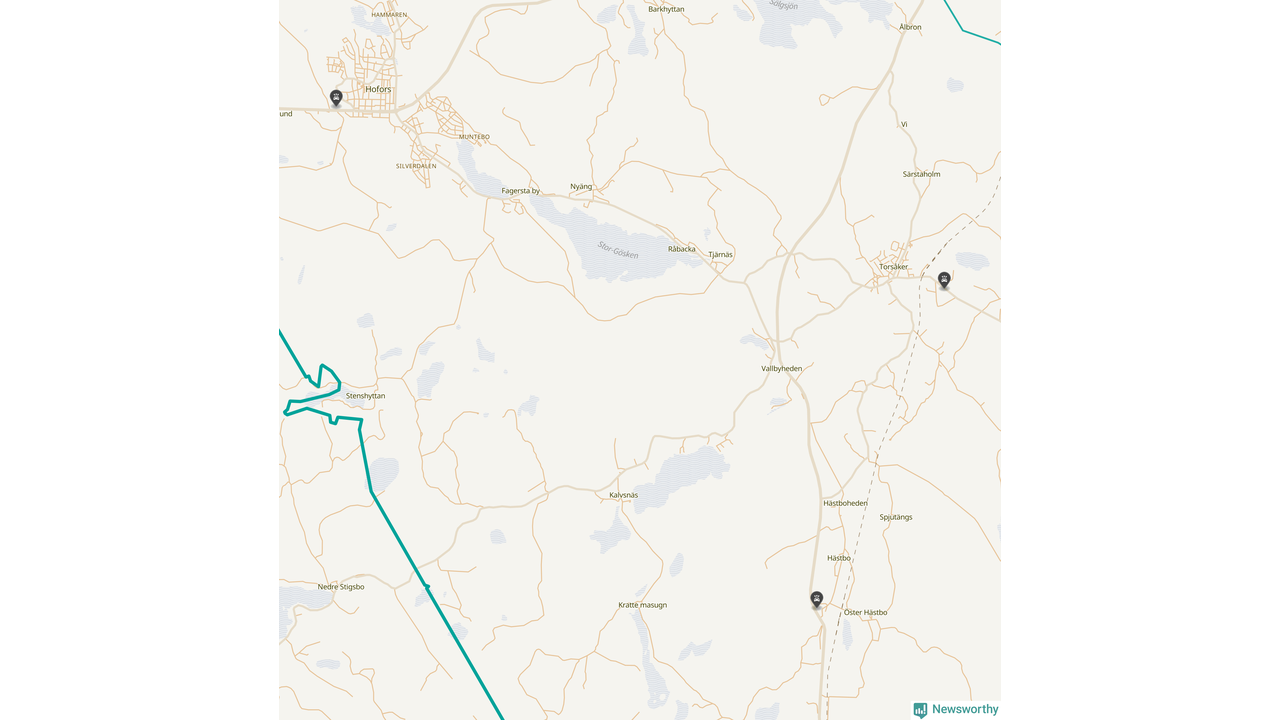
Task: Click the Hästboheden place label
Action: [x=846, y=503]
